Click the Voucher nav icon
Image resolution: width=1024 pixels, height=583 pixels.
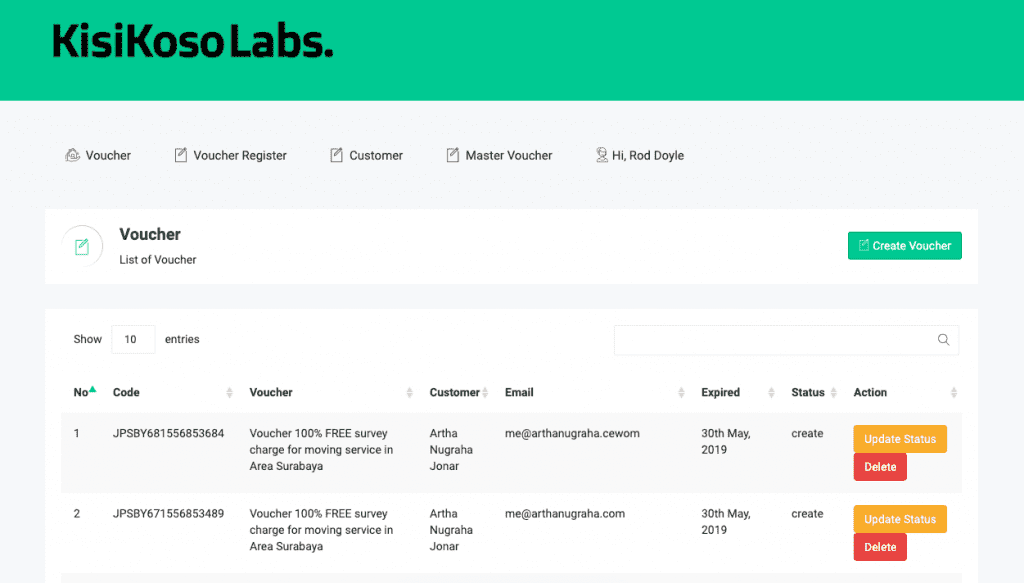point(72,155)
